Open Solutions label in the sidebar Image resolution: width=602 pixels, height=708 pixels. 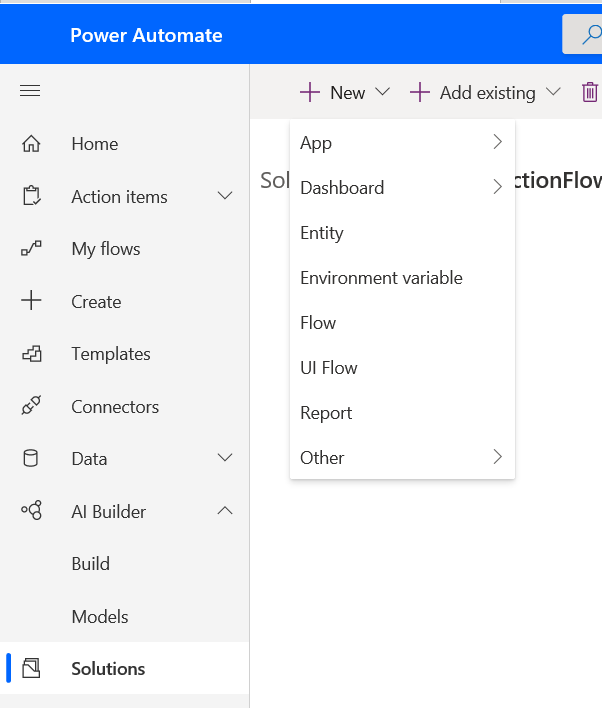tap(108, 669)
